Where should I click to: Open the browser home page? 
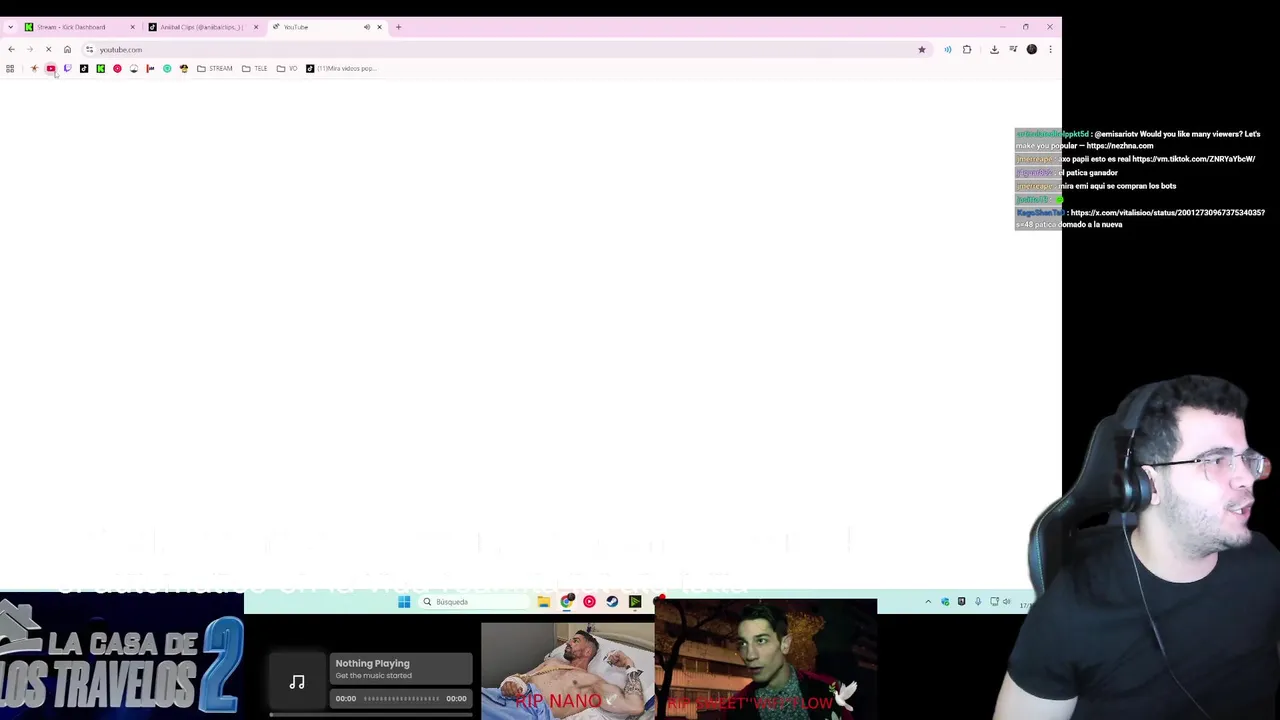tap(67, 49)
